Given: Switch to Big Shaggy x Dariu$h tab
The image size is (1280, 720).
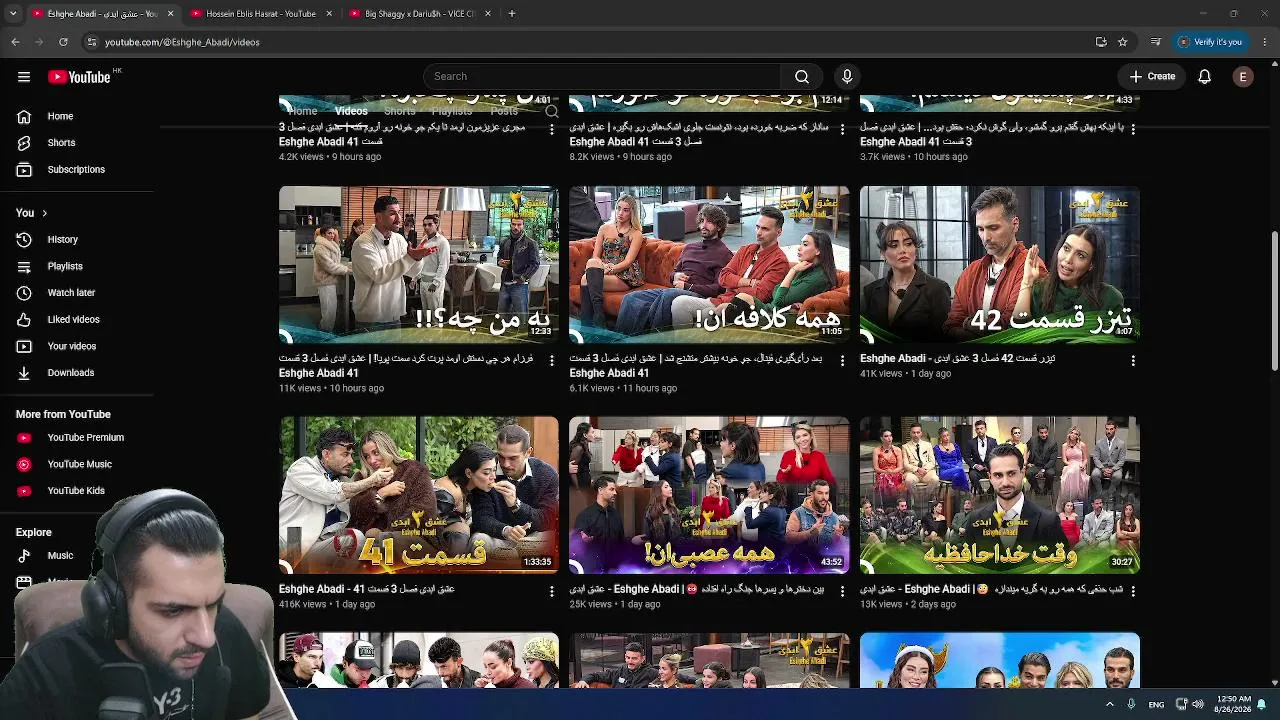Looking at the screenshot, I should [420, 14].
